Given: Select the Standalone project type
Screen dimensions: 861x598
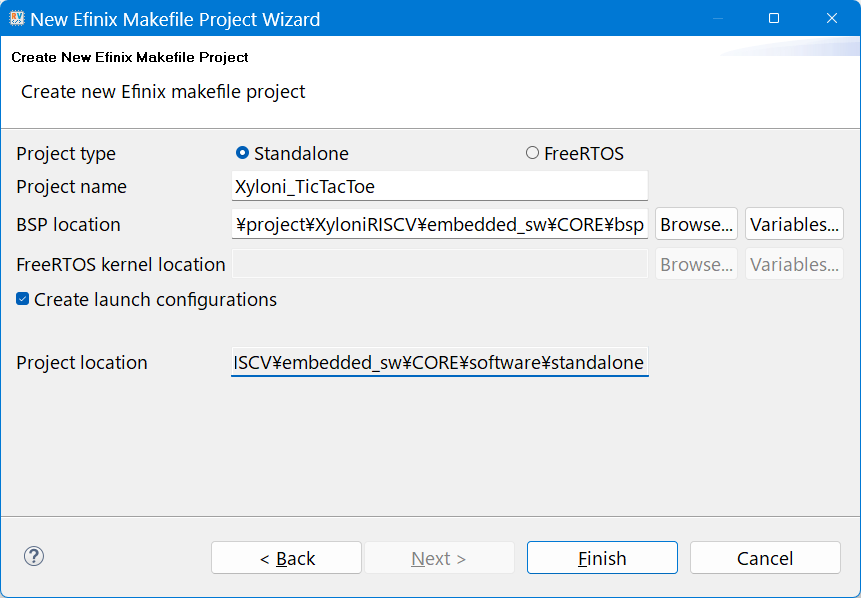Looking at the screenshot, I should coord(242,153).
